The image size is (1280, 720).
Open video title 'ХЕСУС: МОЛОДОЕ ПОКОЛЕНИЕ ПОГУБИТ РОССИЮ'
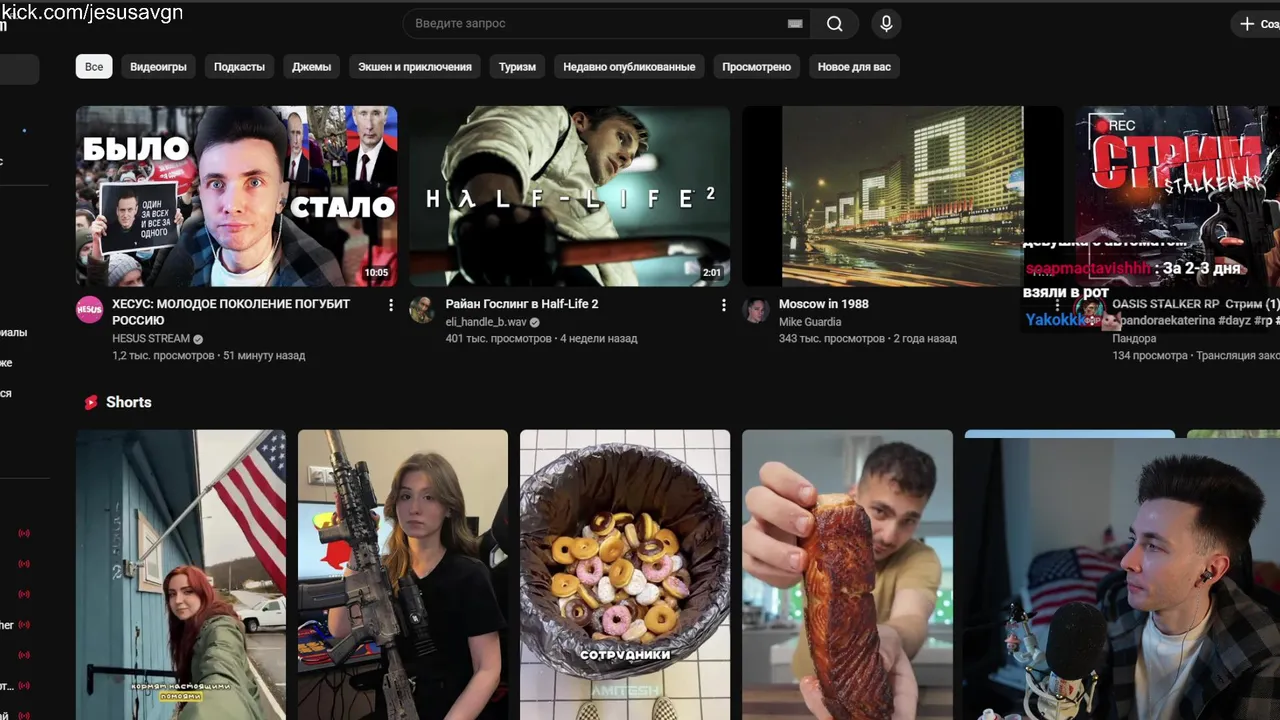click(x=231, y=312)
